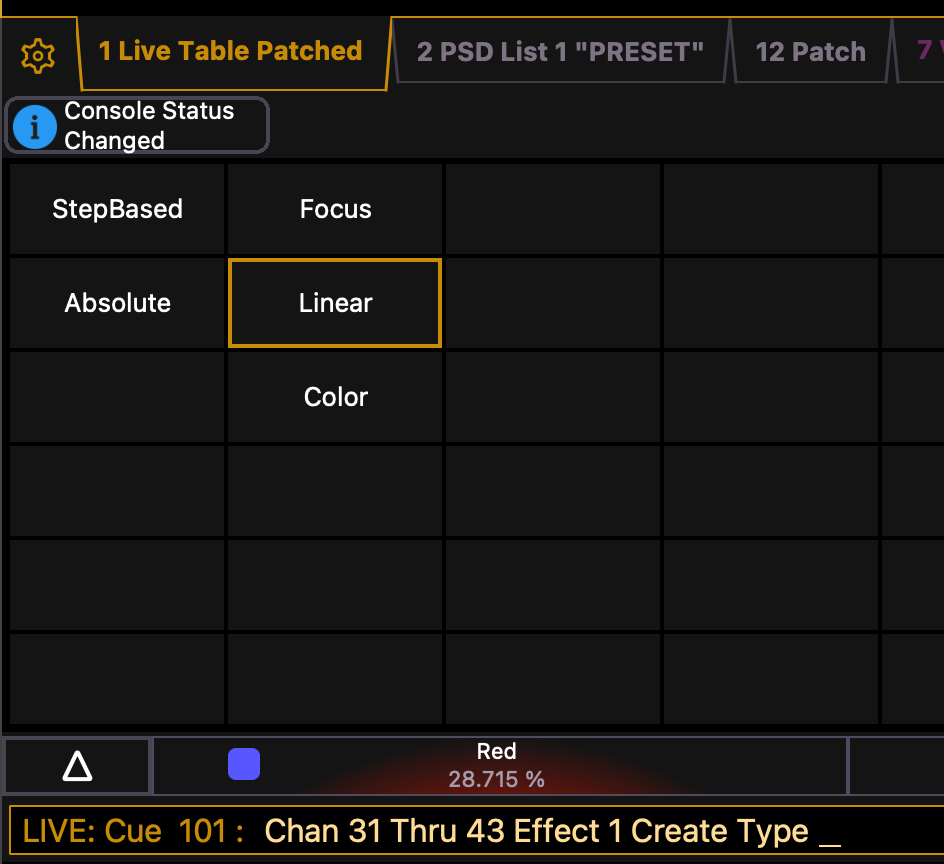Open the gear settings icon
The width and height of the screenshot is (944, 864).
point(37,55)
